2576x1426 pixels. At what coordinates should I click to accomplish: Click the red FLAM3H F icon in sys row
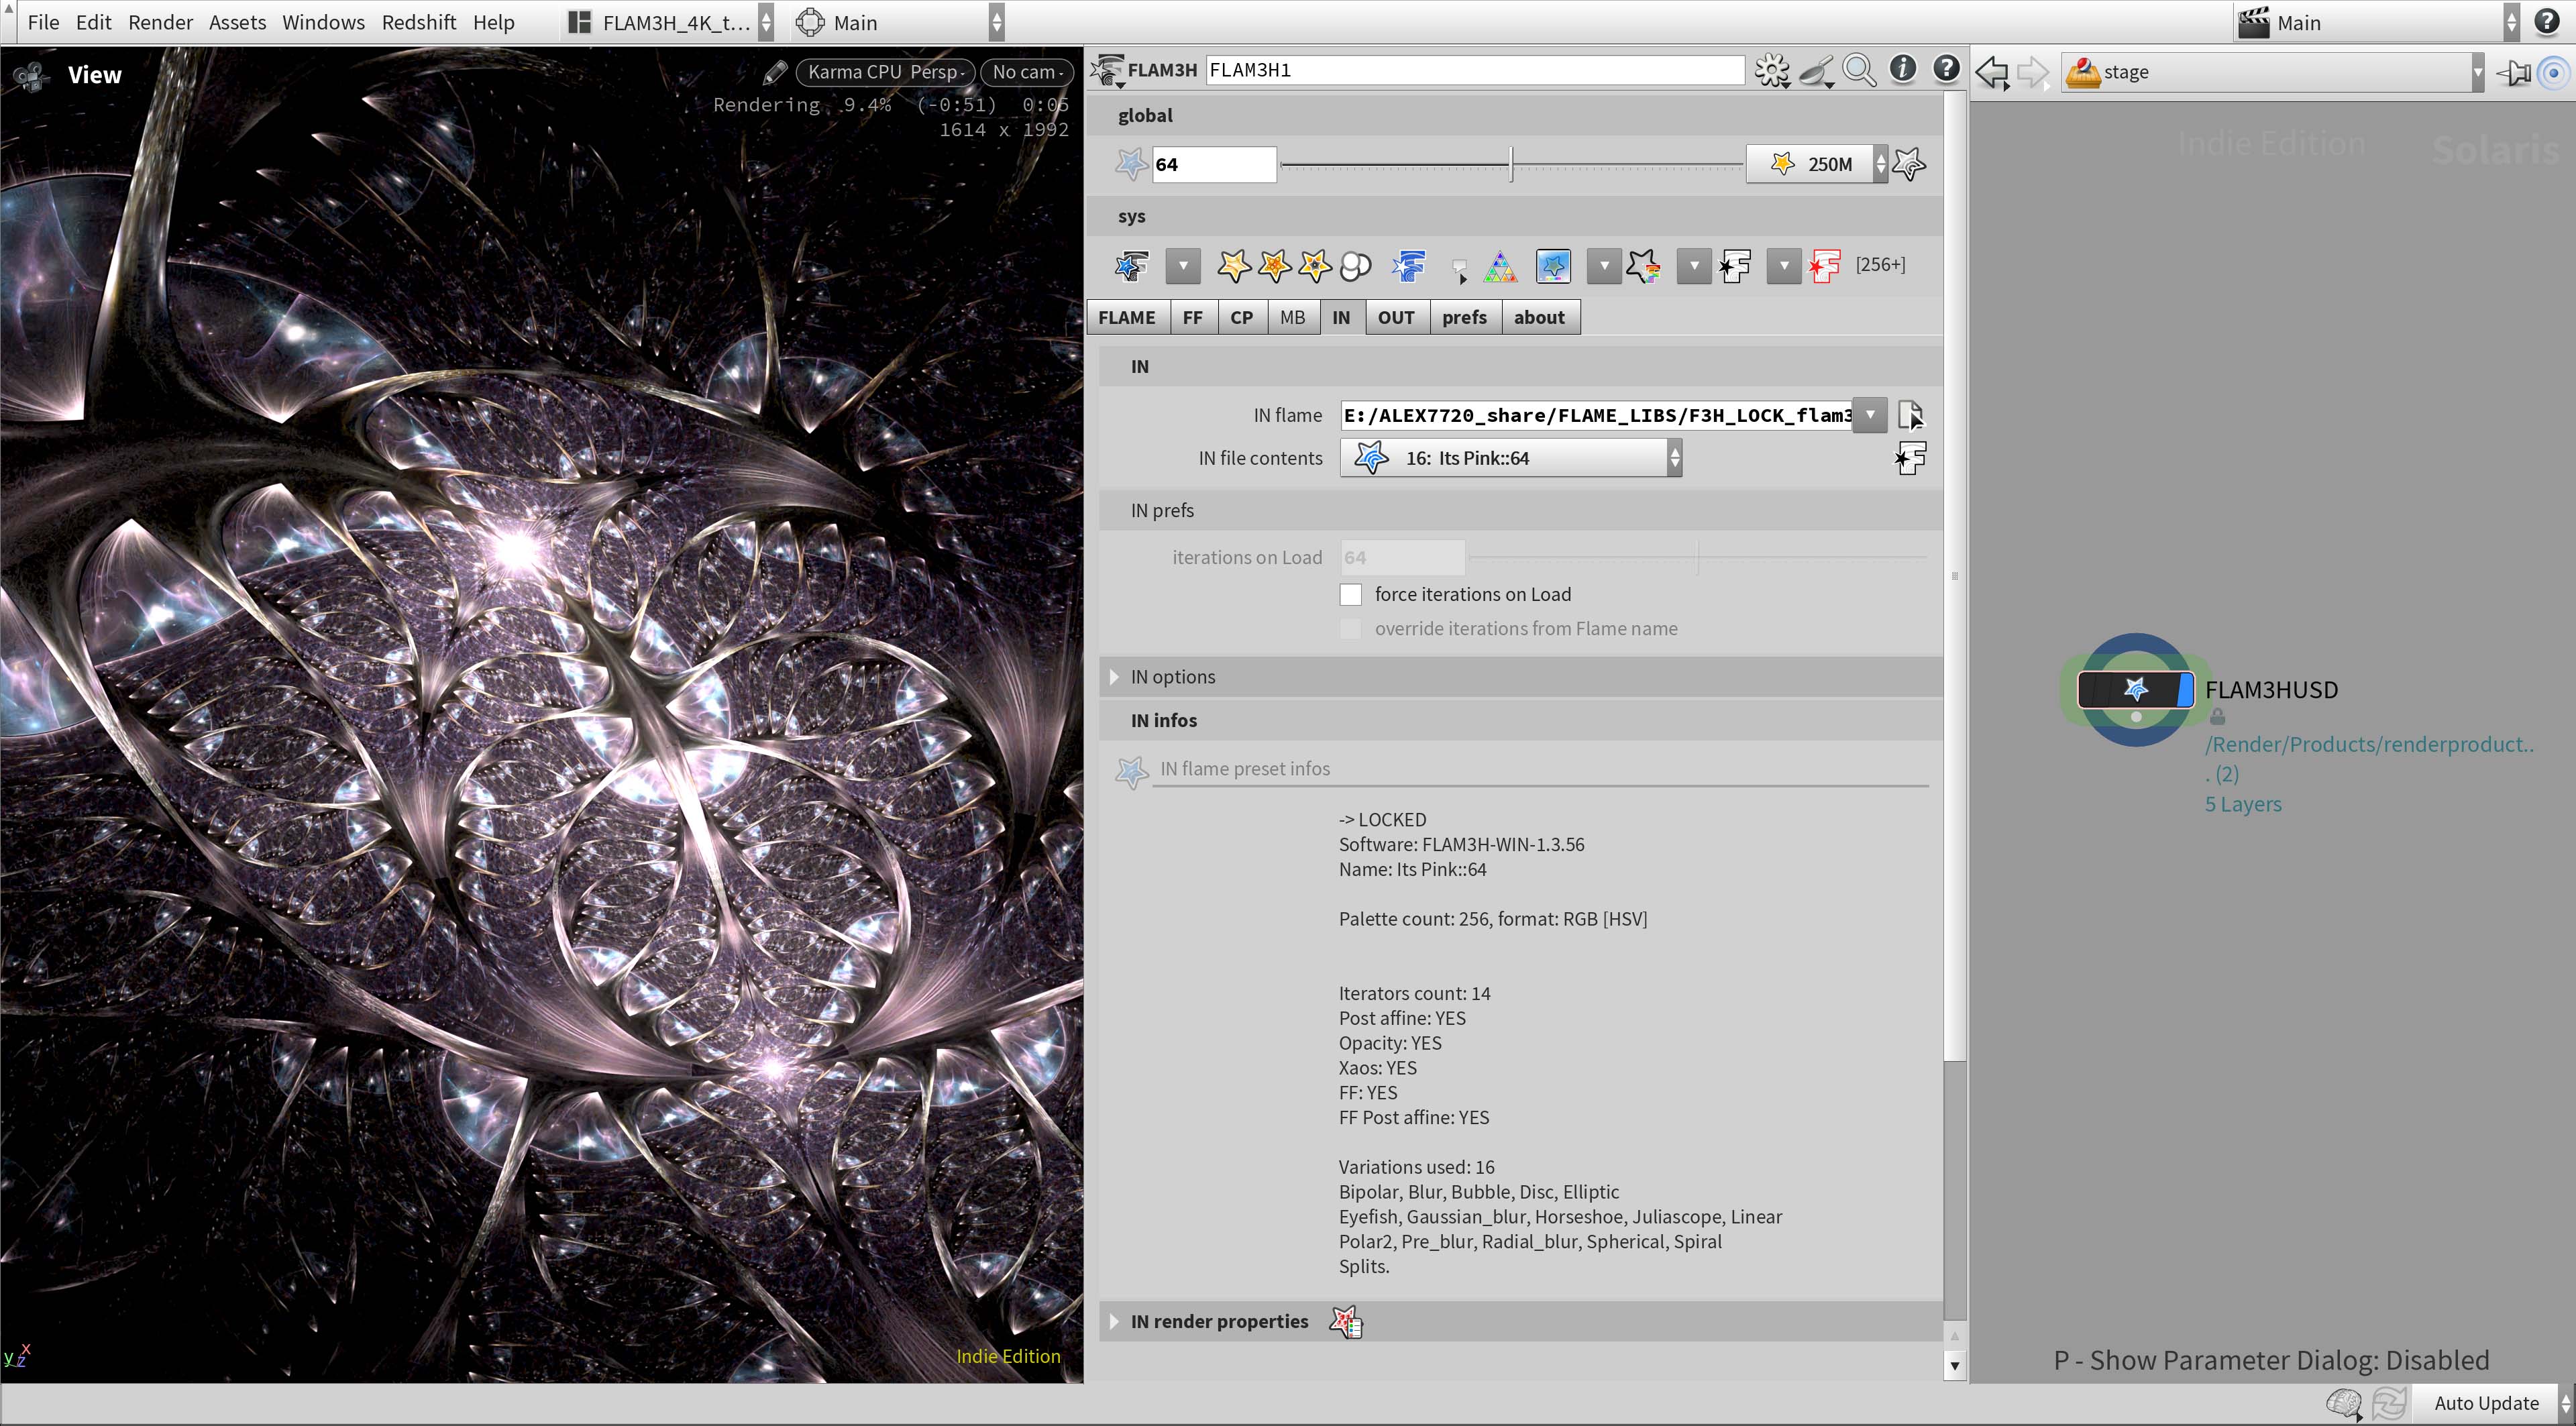[1825, 266]
